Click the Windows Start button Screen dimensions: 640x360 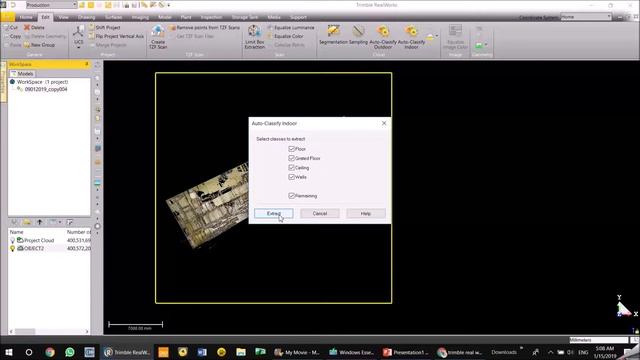[9, 352]
